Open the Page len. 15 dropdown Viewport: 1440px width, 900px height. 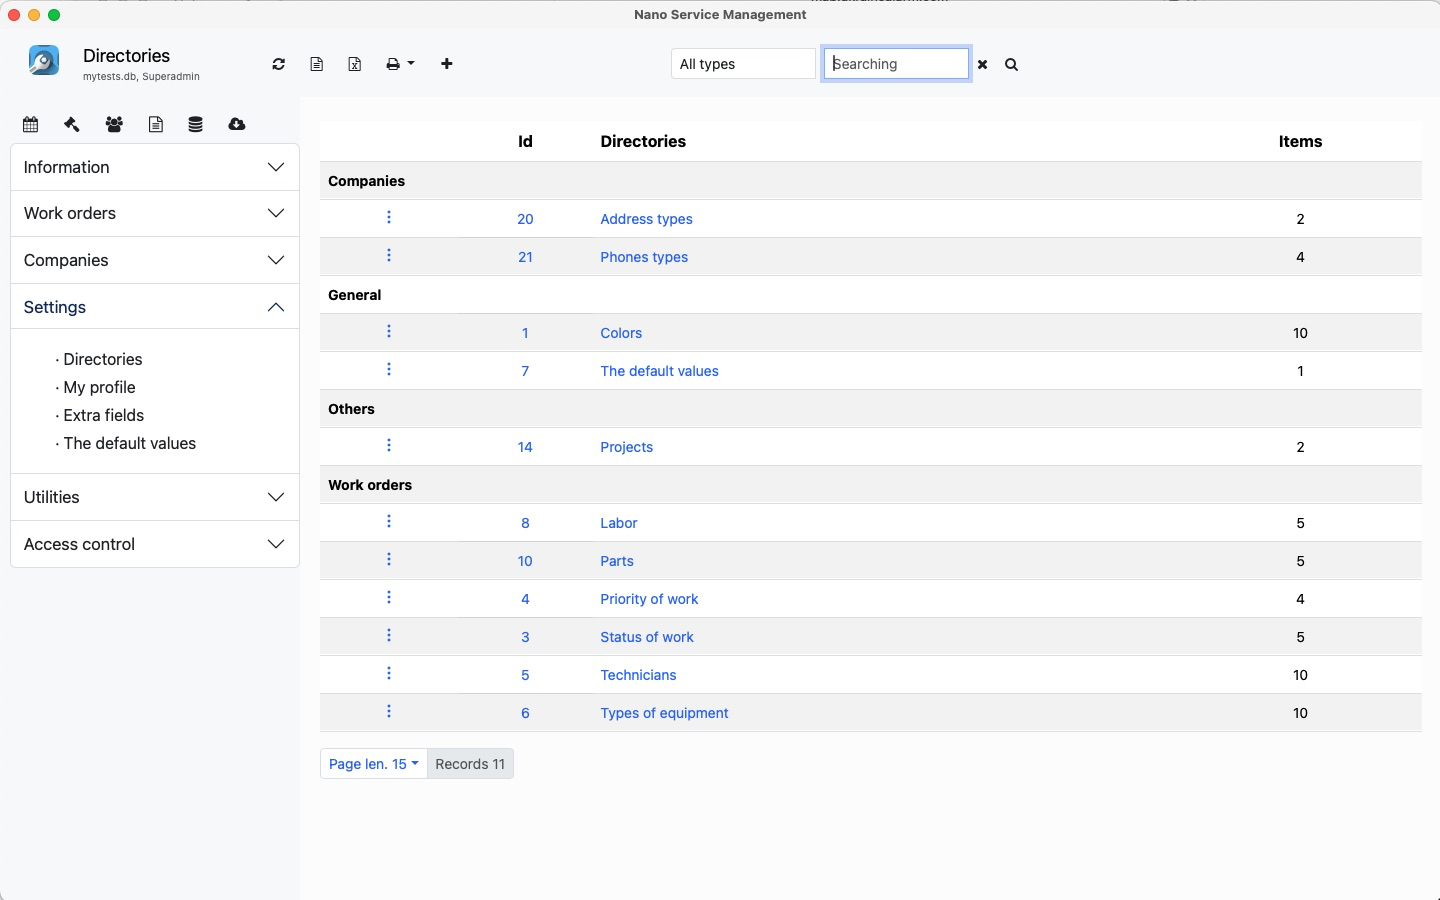[373, 763]
